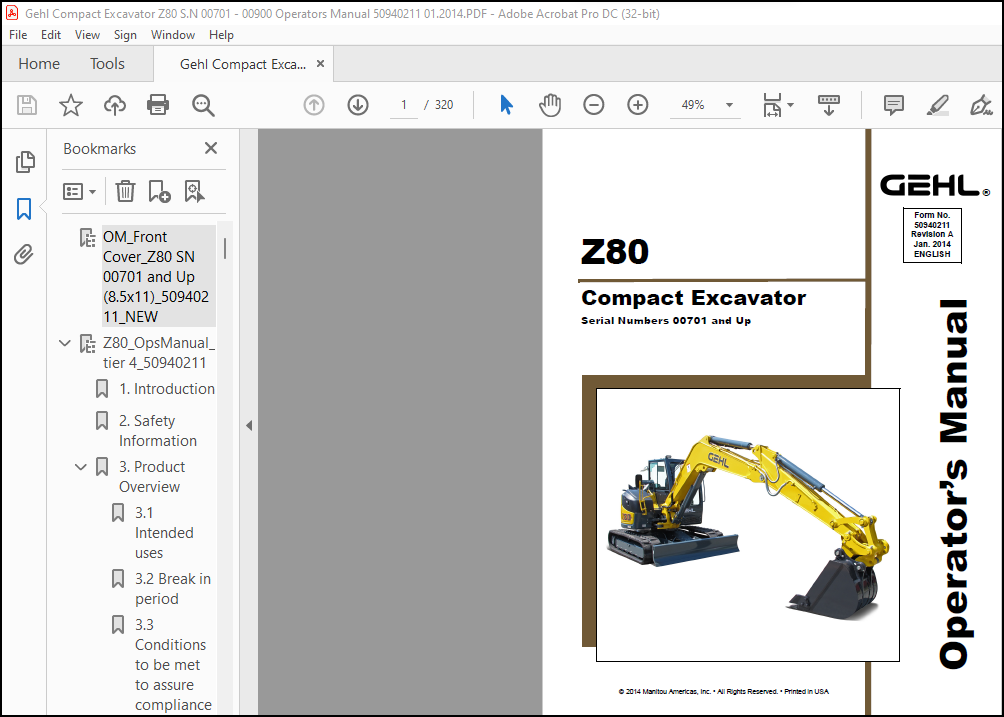Open the Find text search tool
The image size is (1004, 717).
coord(203,105)
